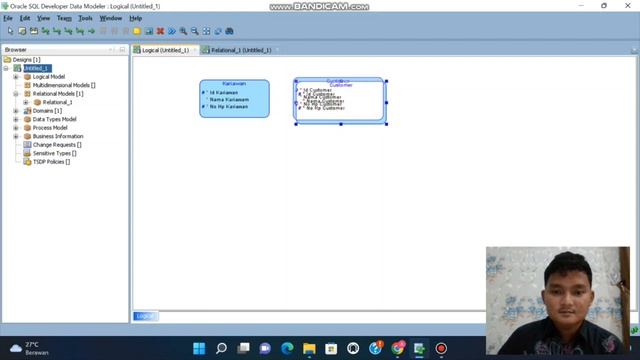Open the Edit menu
The width and height of the screenshot is (640, 360).
coord(25,18)
